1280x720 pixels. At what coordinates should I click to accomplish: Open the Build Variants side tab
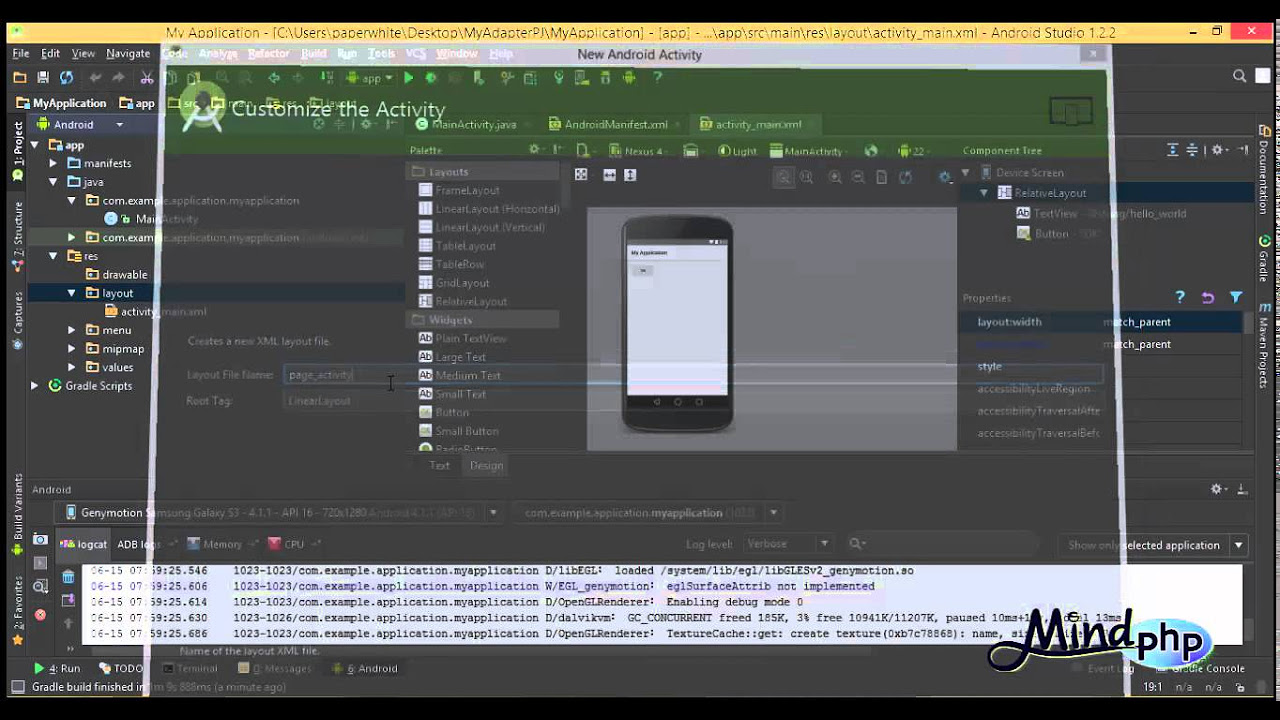pos(17,515)
